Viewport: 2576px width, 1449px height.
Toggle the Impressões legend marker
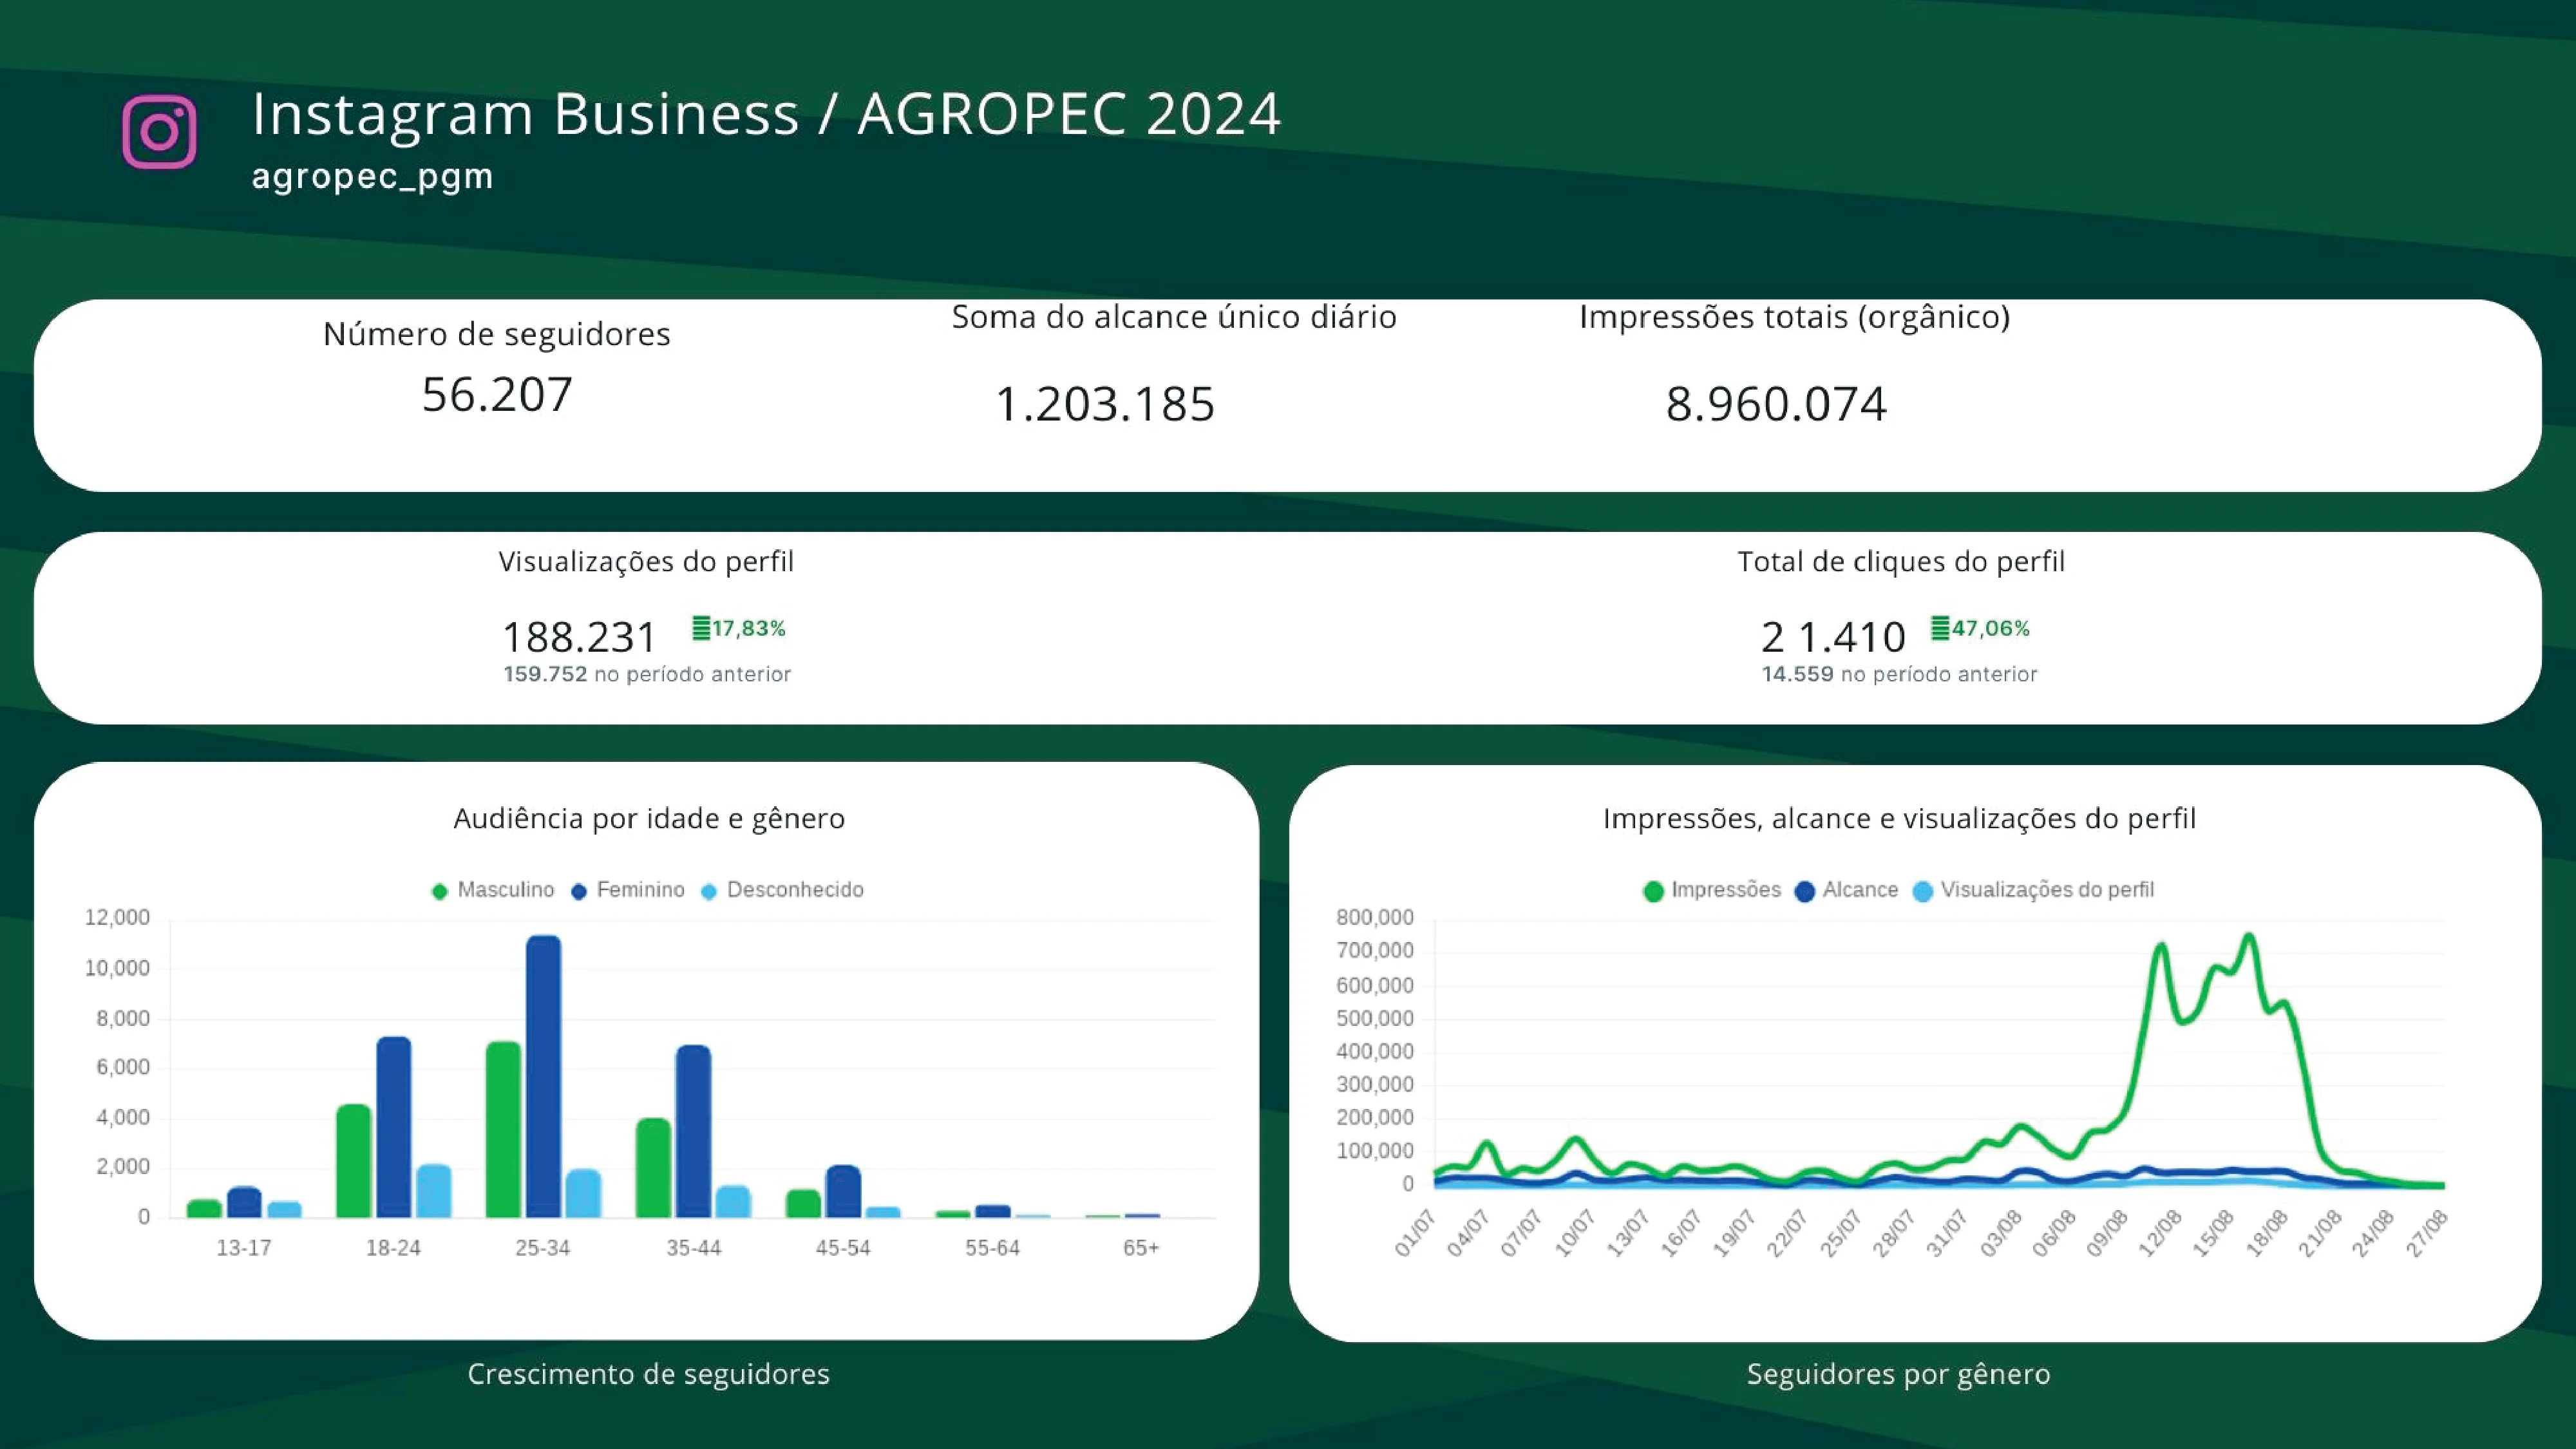click(x=1653, y=891)
